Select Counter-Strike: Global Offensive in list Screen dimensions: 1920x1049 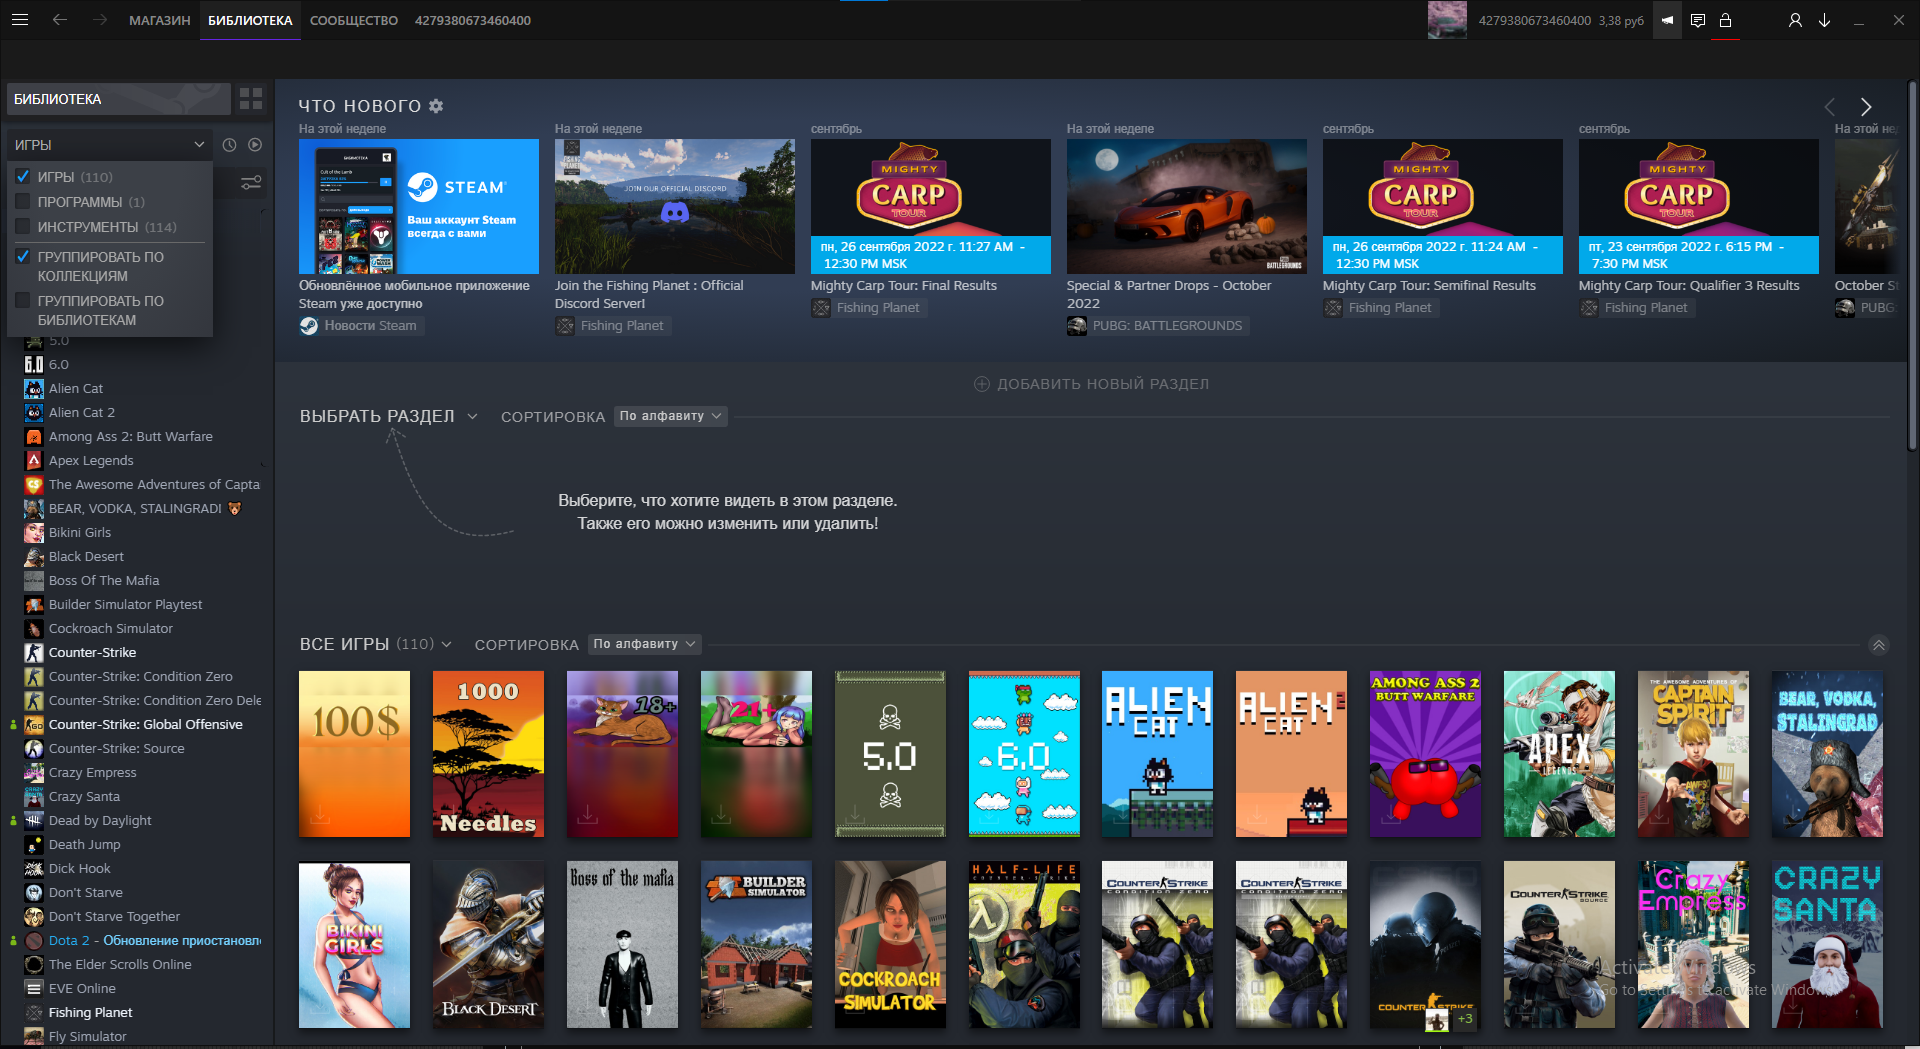(145, 724)
